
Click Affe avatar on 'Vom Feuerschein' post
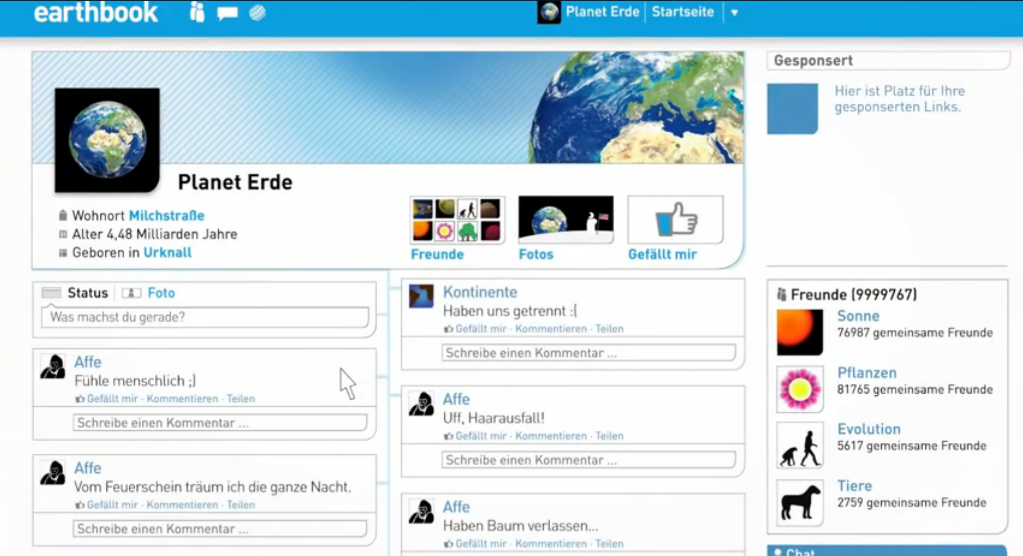coord(52,472)
